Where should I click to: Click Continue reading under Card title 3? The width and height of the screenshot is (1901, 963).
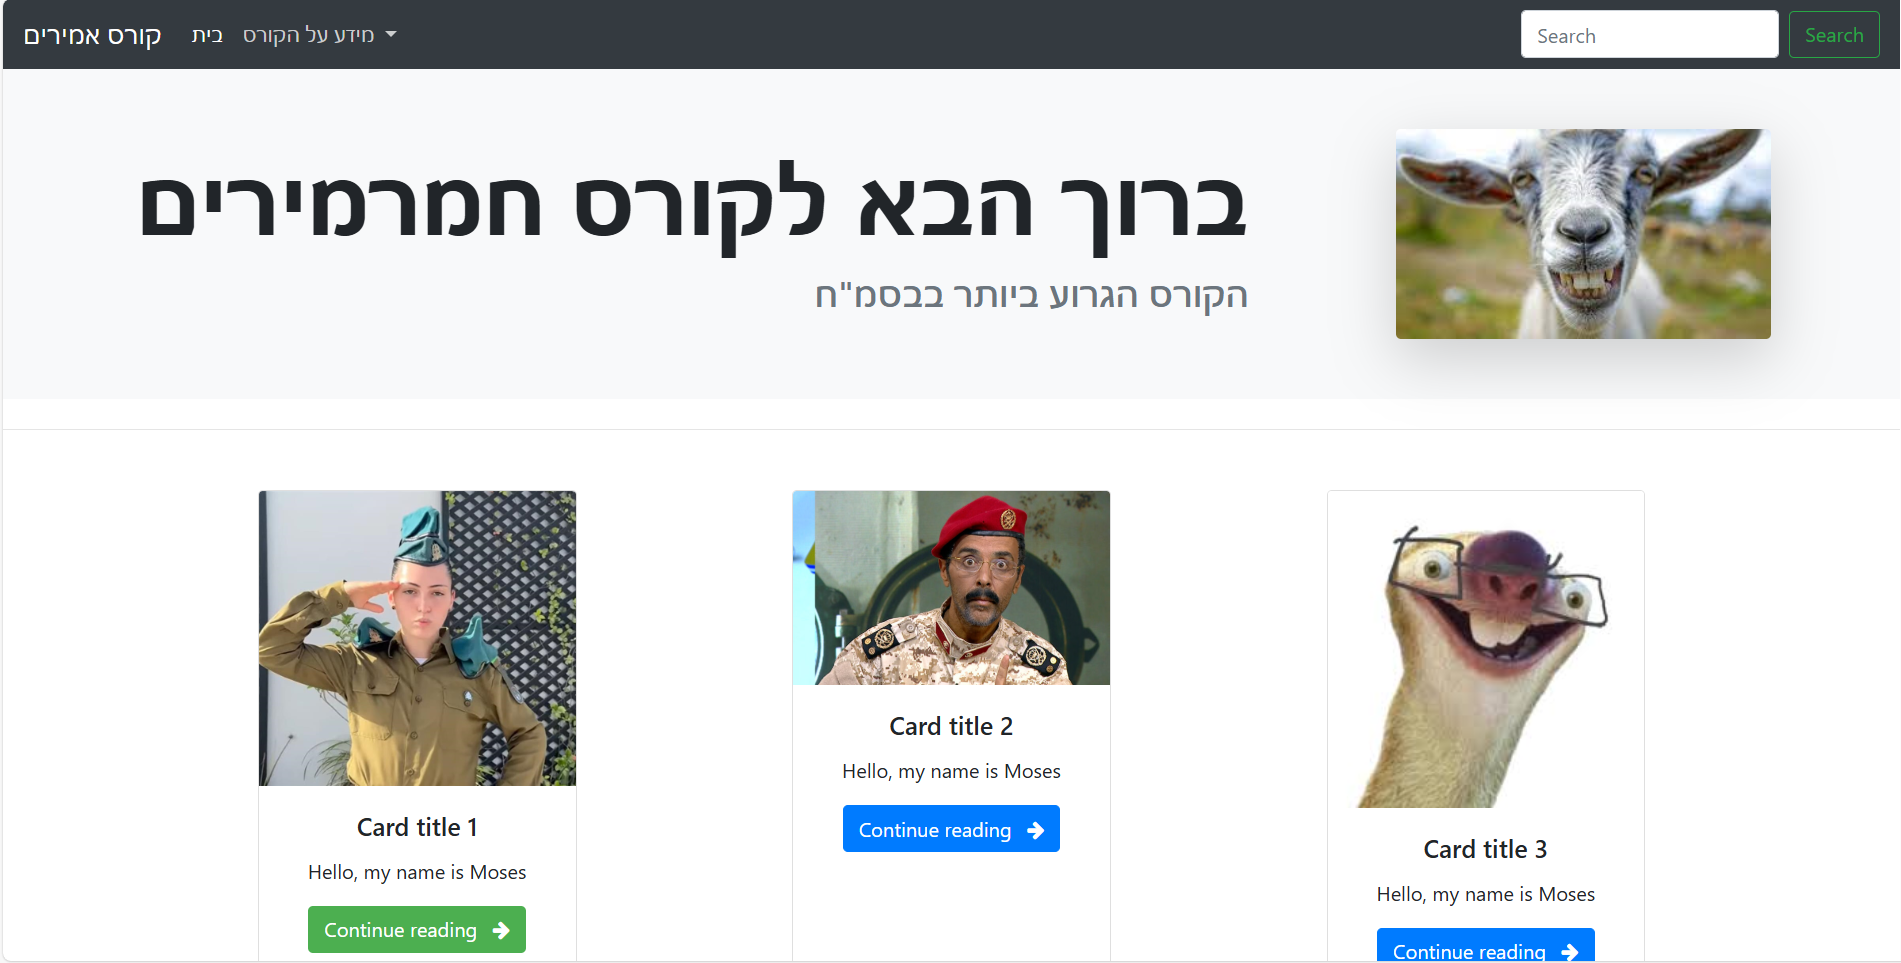tap(1485, 945)
